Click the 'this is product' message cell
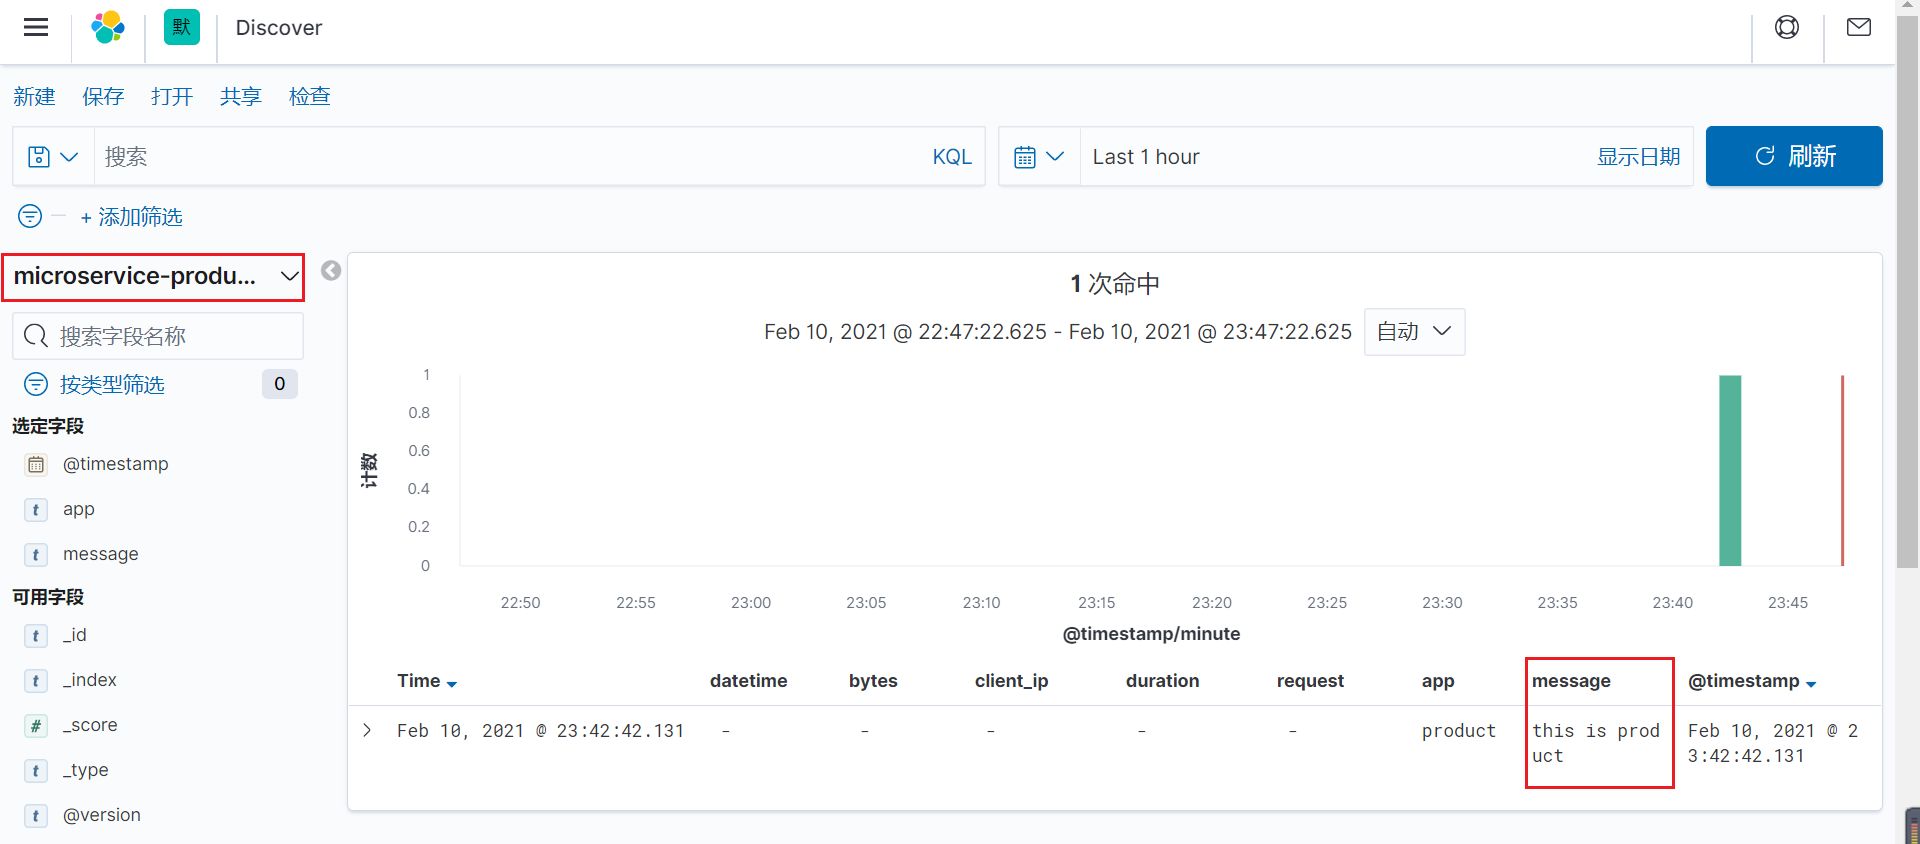 (1596, 743)
